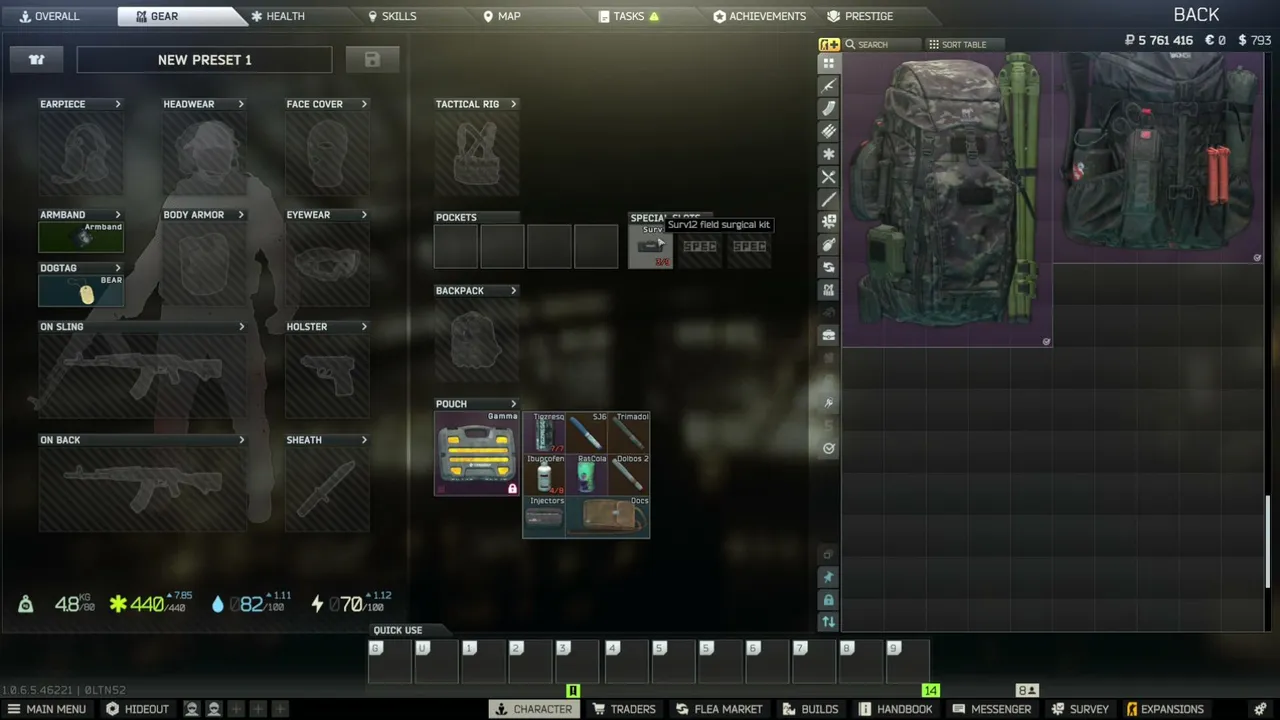
Task: Open the Prestige tab
Action: click(x=861, y=16)
